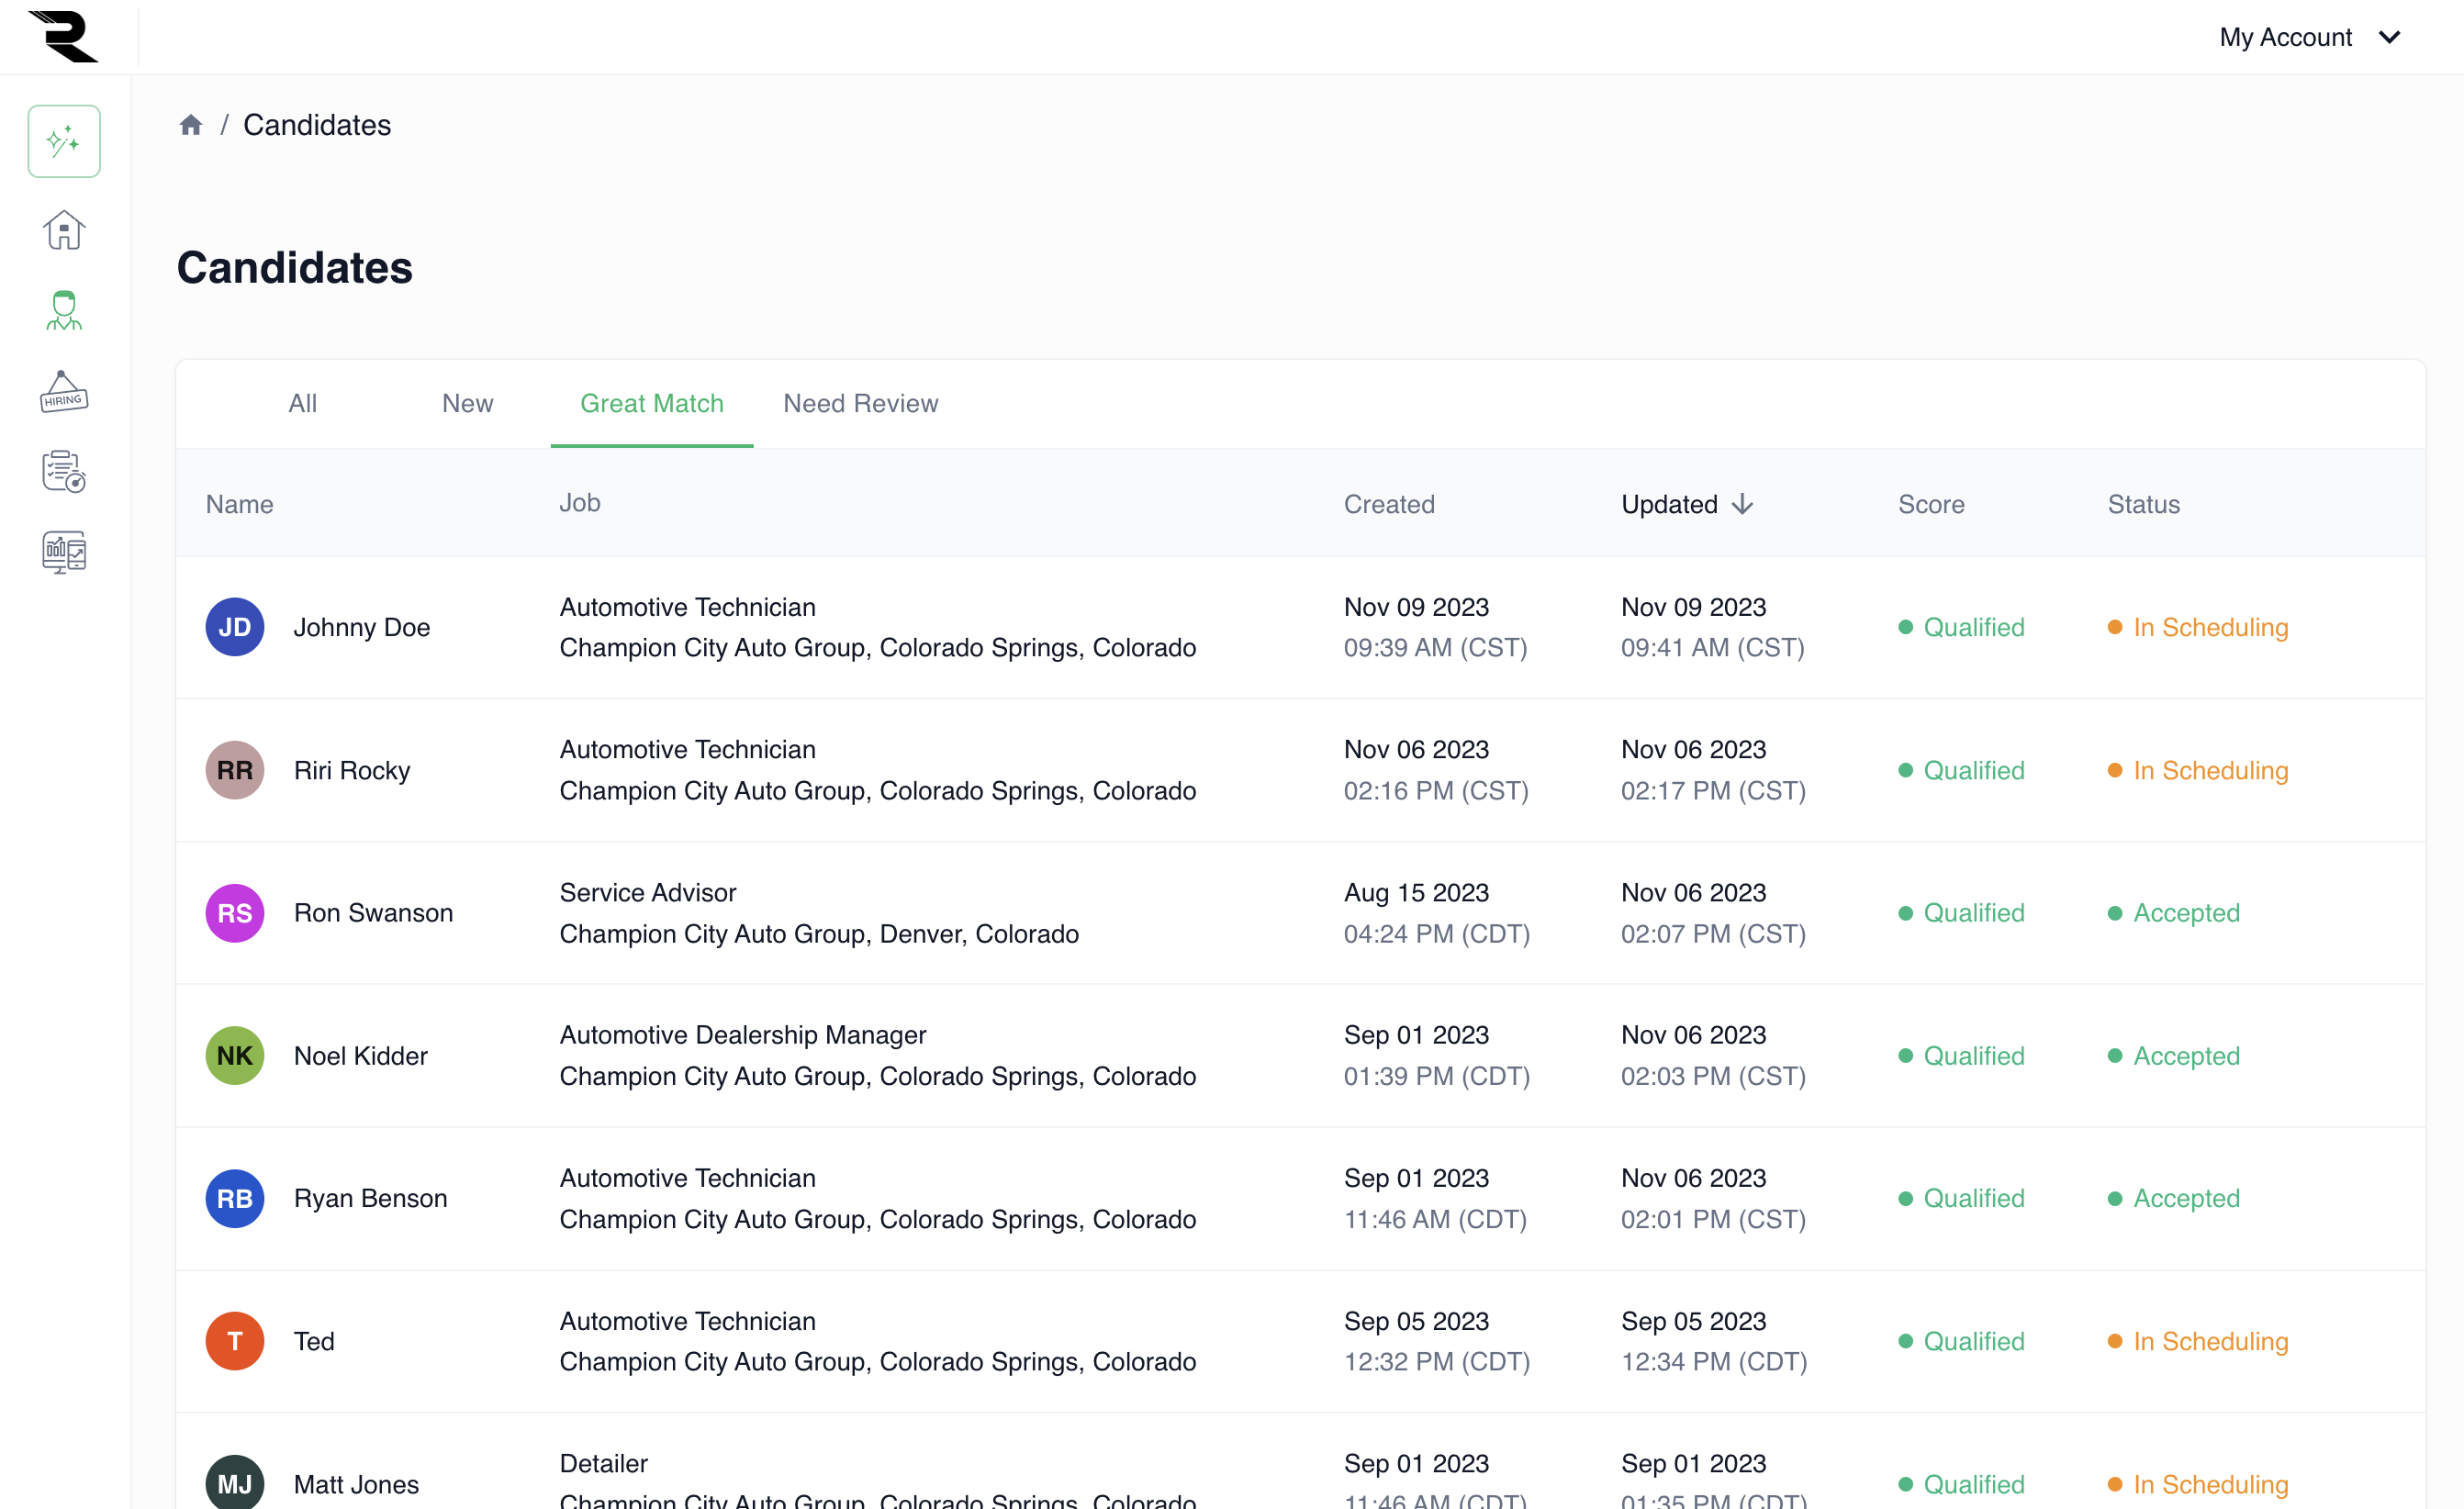Click Matt Jones's purple MJ avatar
Screen dimensions: 2464x1509
pos(234,1483)
